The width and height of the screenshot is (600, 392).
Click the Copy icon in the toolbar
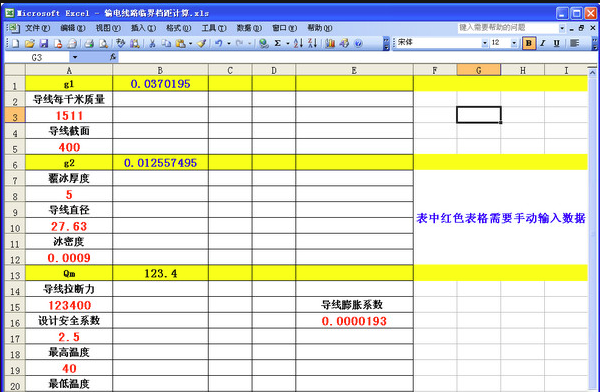[x=166, y=43]
